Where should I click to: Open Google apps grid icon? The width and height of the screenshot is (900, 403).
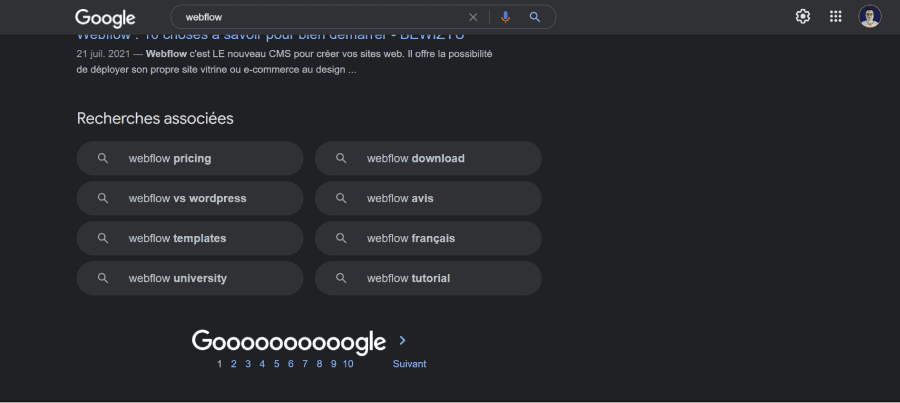836,17
